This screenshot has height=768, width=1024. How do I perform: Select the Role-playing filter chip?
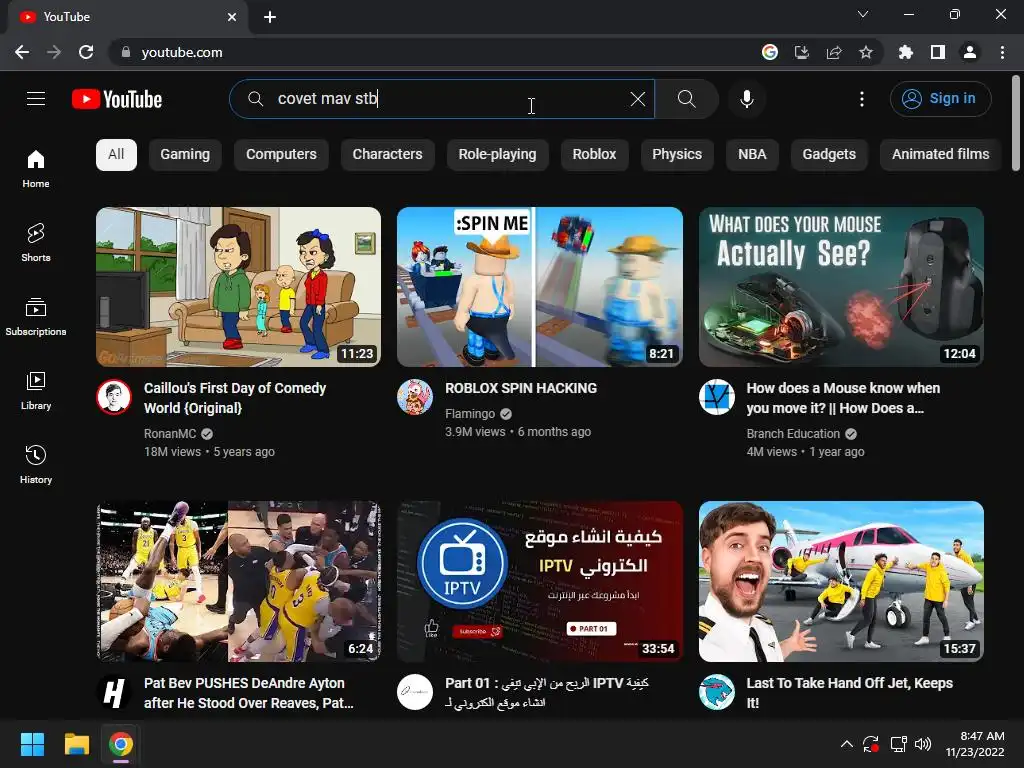(x=497, y=155)
